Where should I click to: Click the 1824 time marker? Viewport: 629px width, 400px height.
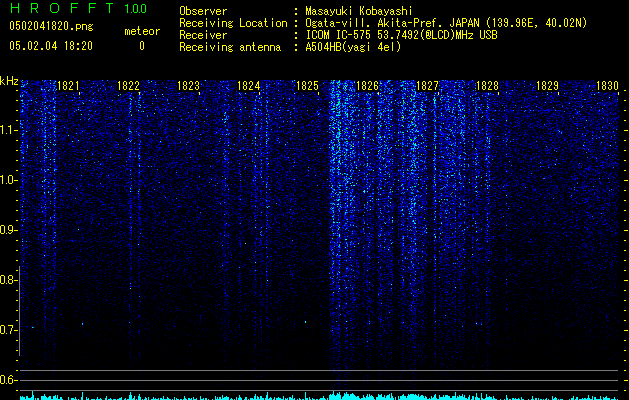tap(248, 86)
